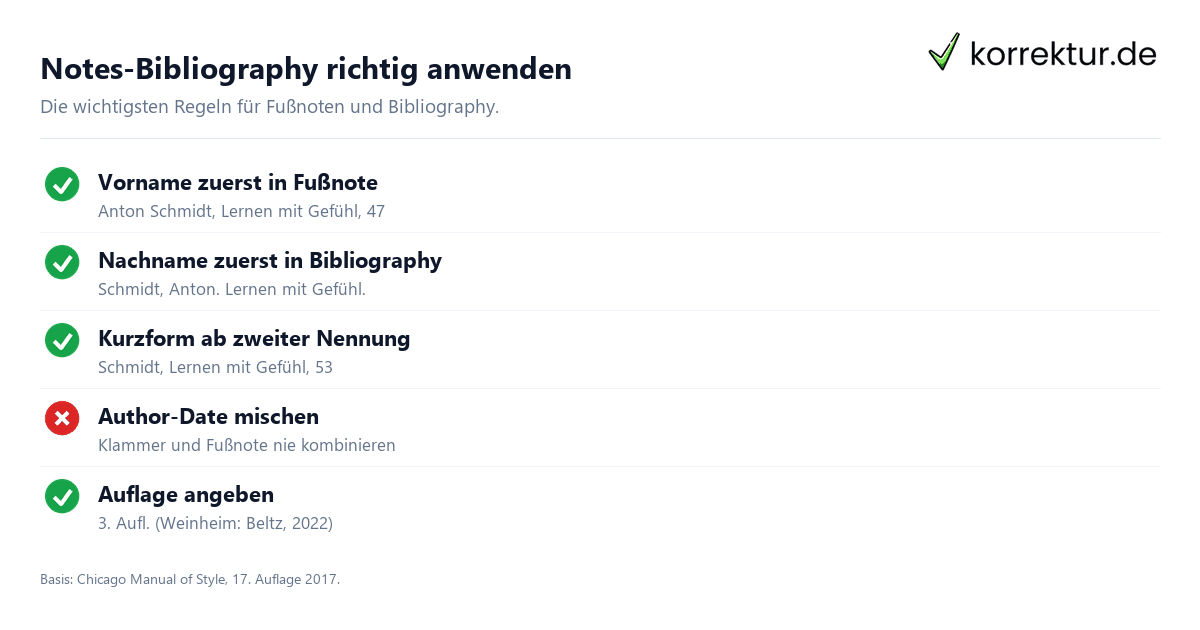Select the heading Auflage angeben

[x=186, y=495]
